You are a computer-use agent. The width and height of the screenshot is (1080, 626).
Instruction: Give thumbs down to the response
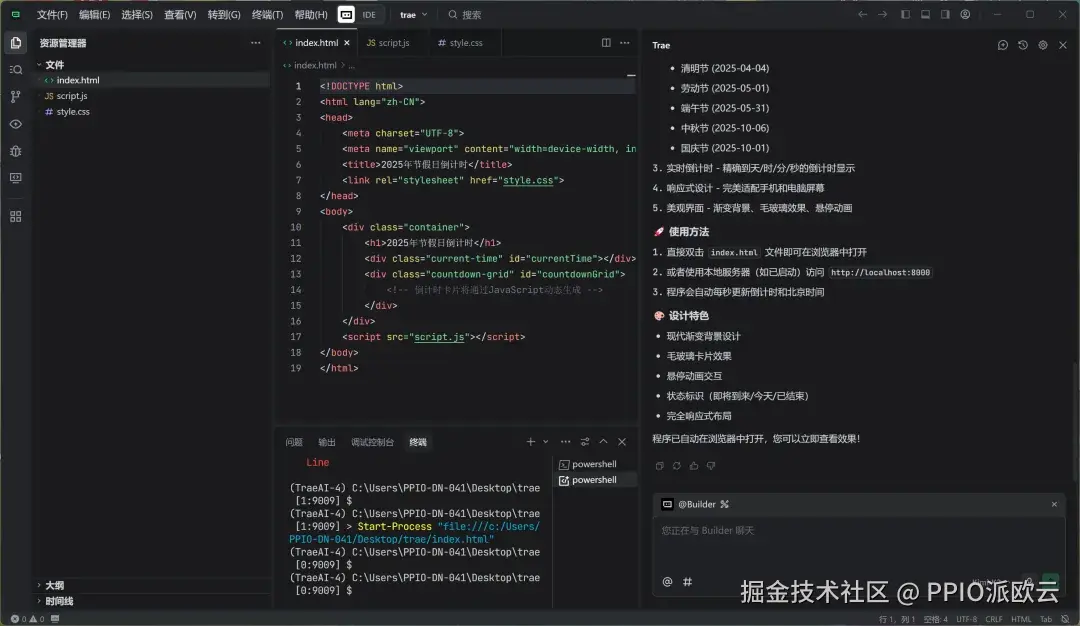tap(711, 466)
